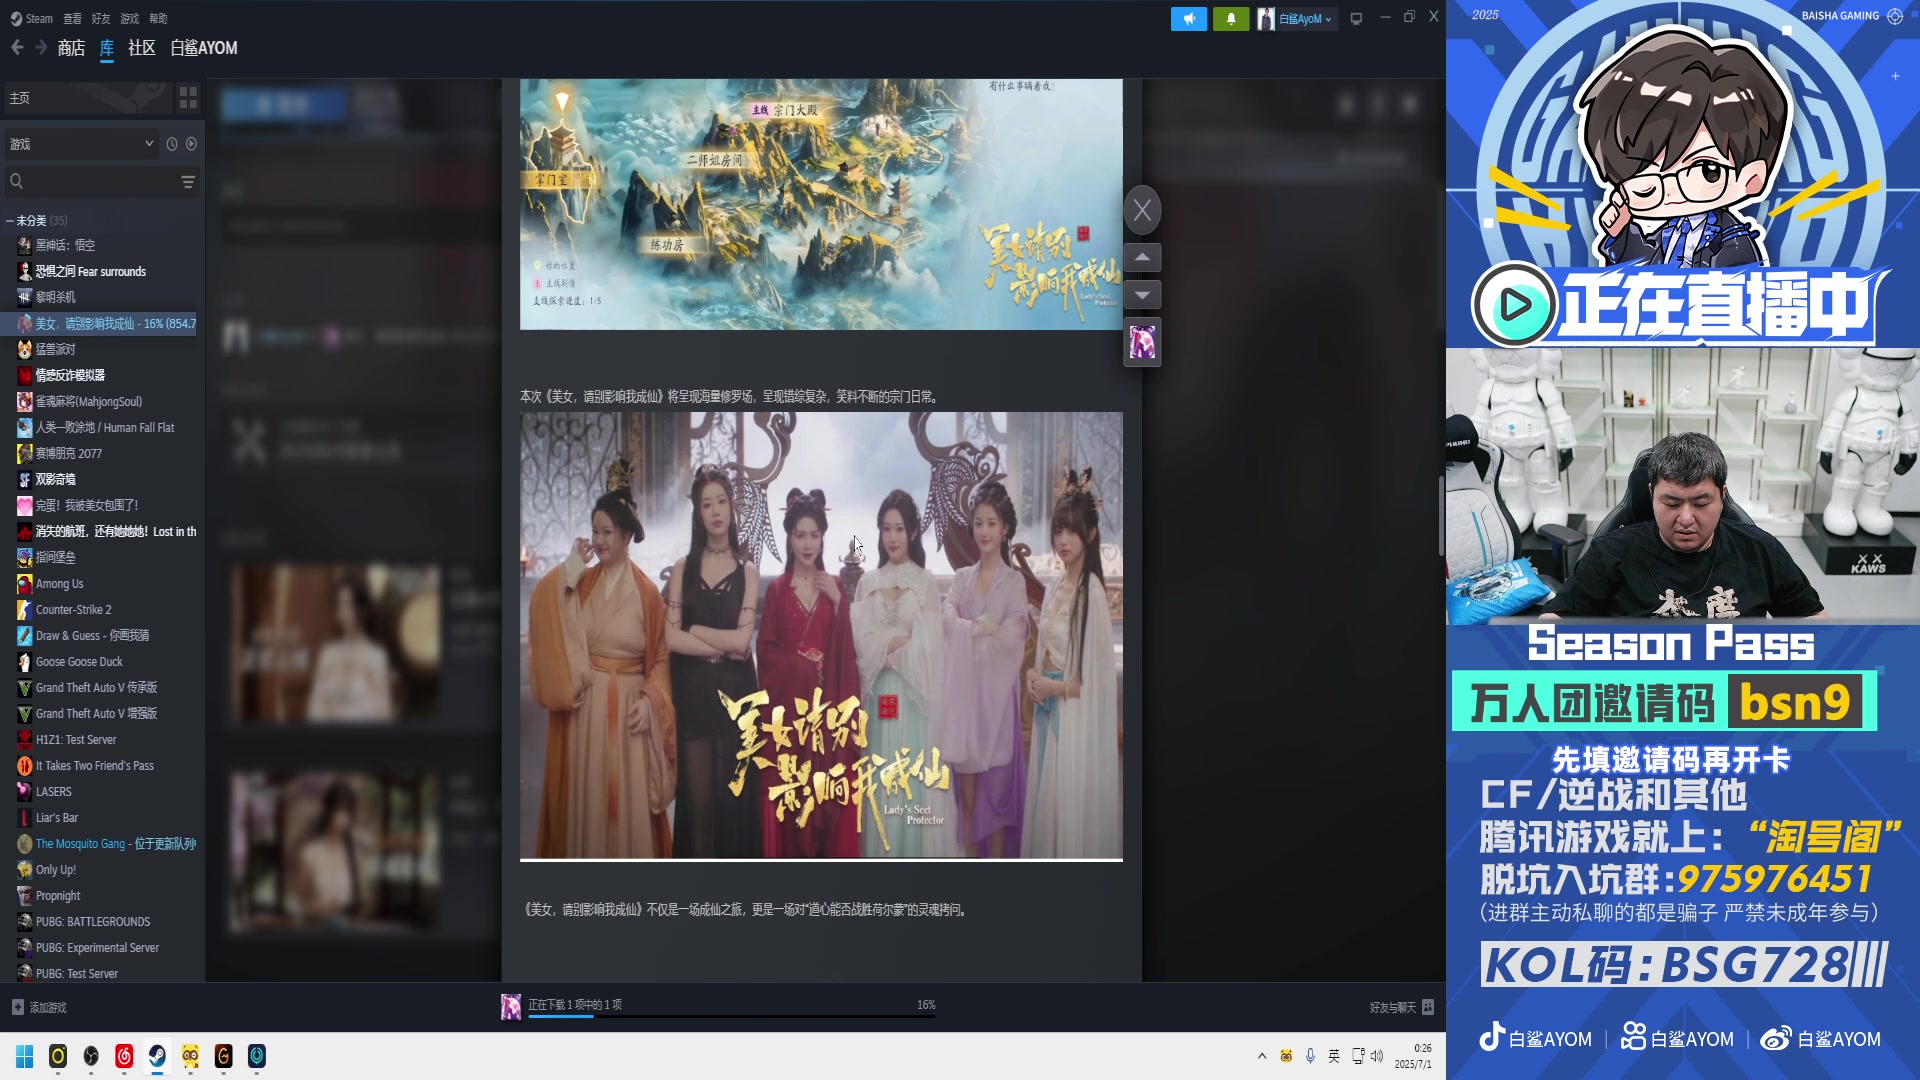Open the 白鲨AYOM profile tab
This screenshot has height=1080, width=1920.
(x=204, y=48)
